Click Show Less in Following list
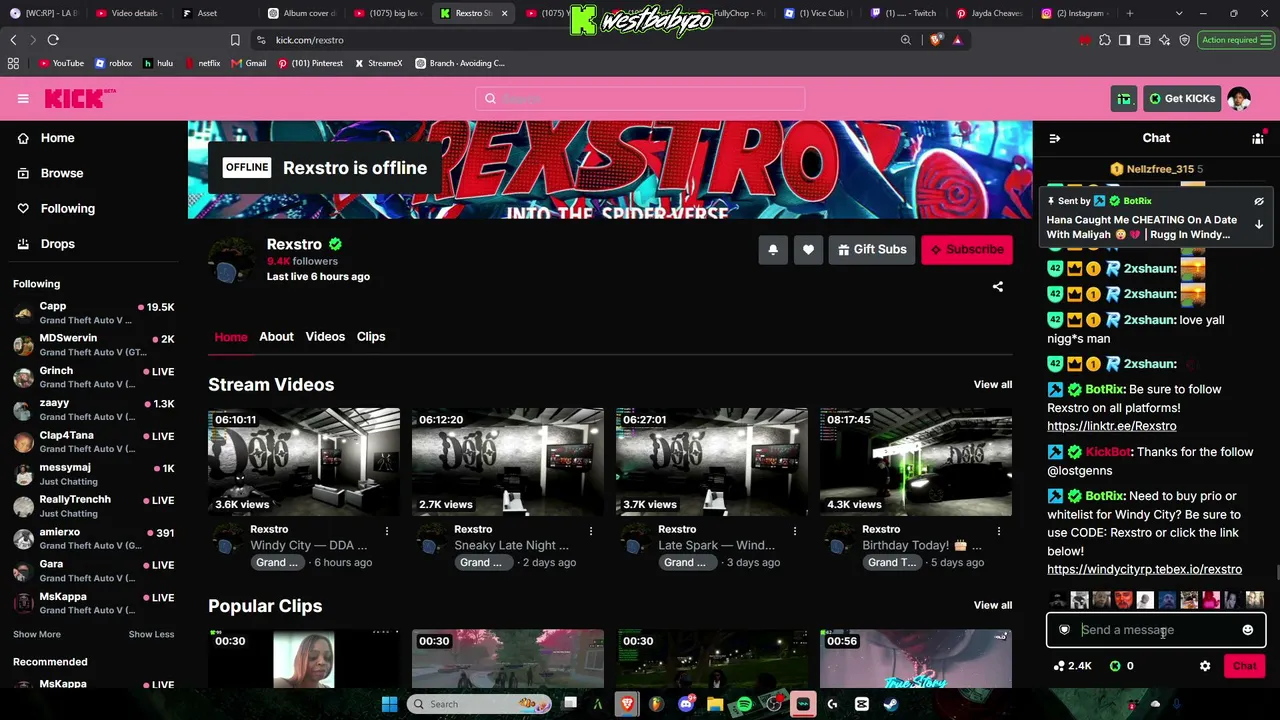Screen dimensions: 1280x720 point(151,634)
